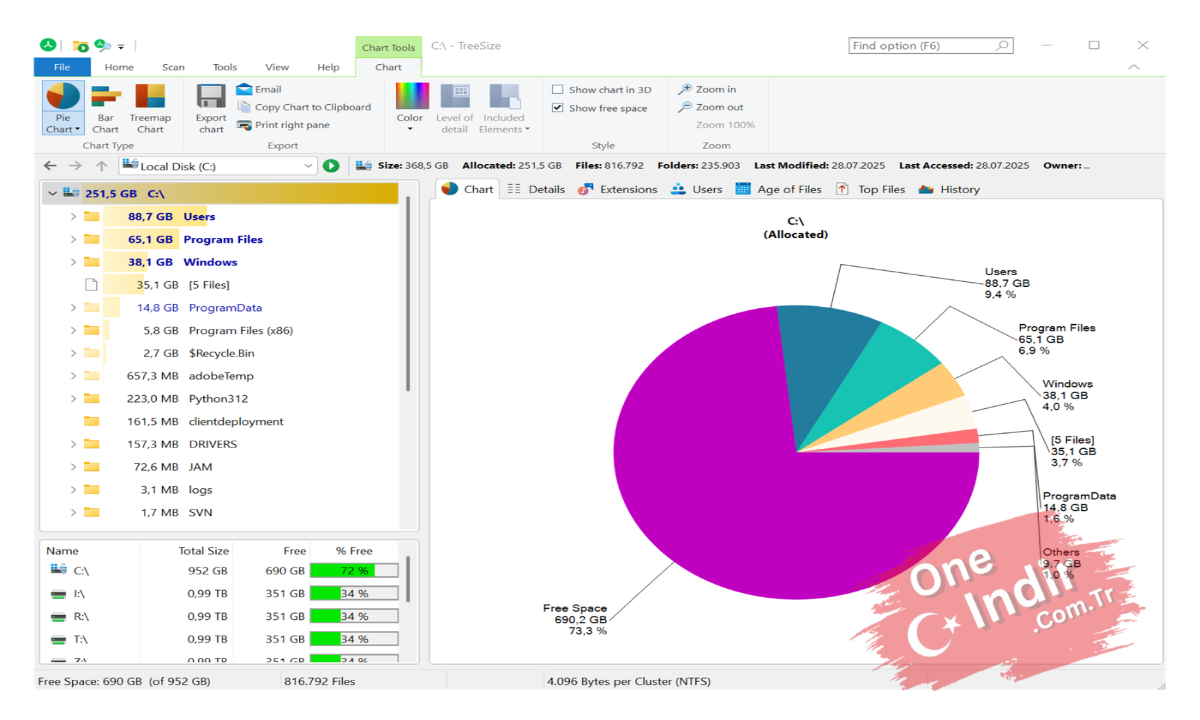Open the View ribbon tab
The image size is (1200, 720).
pos(277,67)
